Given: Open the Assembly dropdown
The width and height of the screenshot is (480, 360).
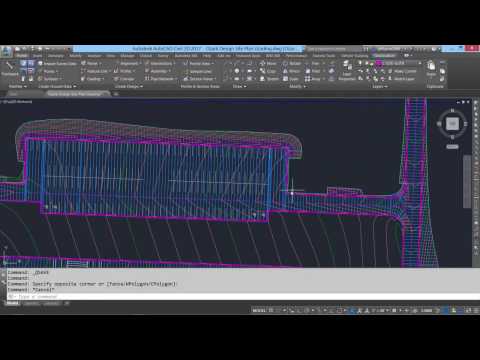Looking at the screenshot, I should tap(157, 71).
